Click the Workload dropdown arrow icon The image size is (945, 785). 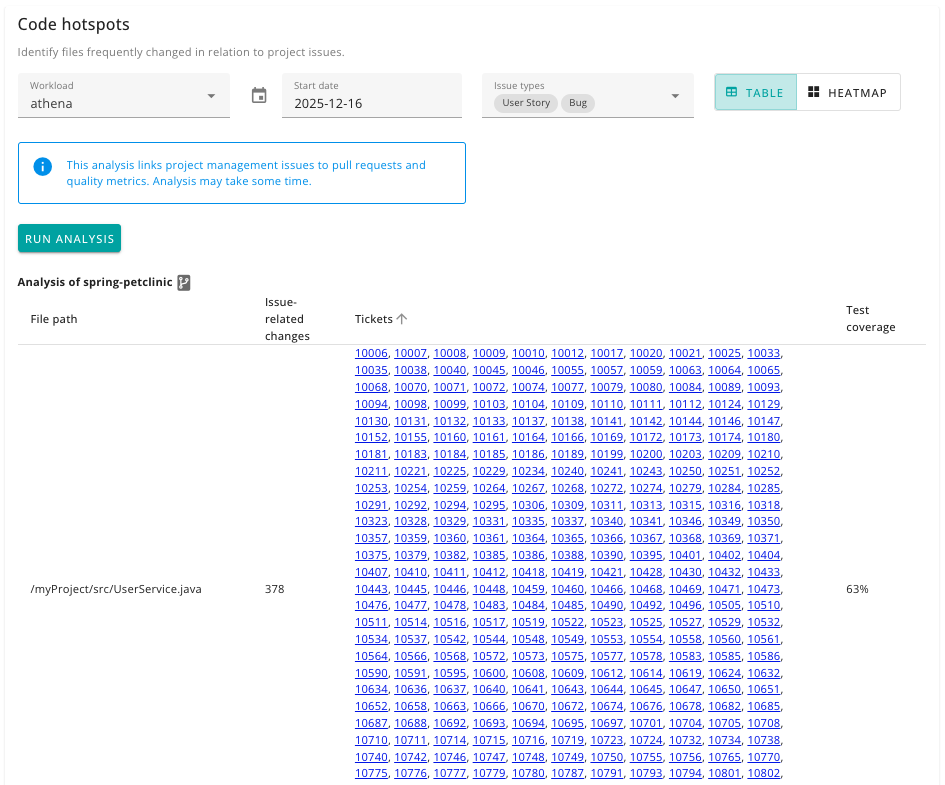point(211,97)
